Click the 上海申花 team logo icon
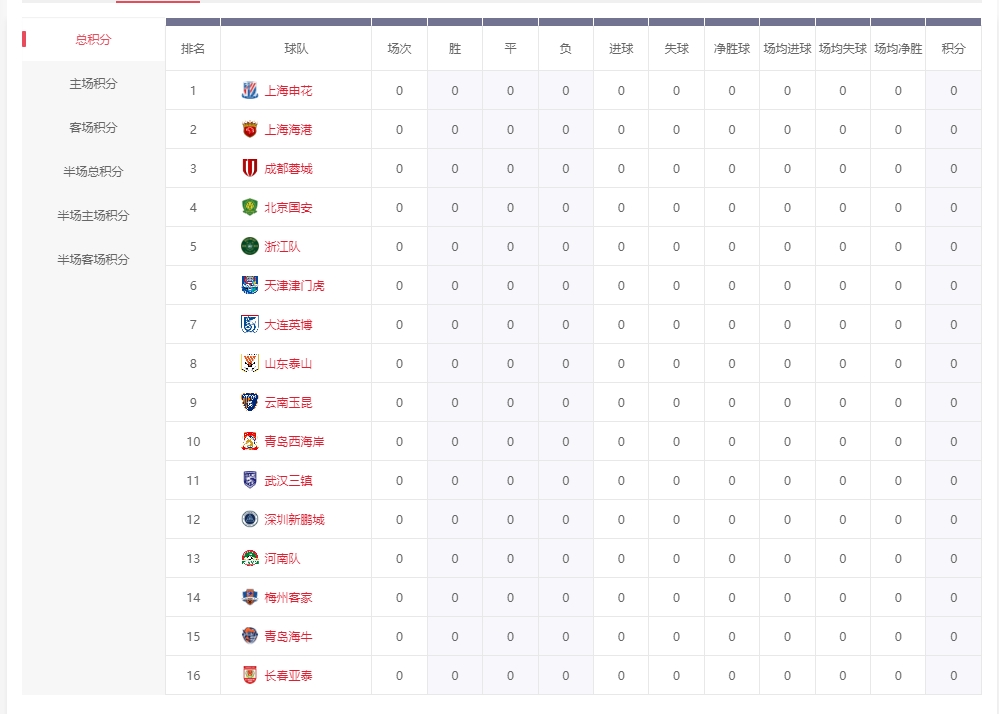999x714 pixels. [x=249, y=91]
